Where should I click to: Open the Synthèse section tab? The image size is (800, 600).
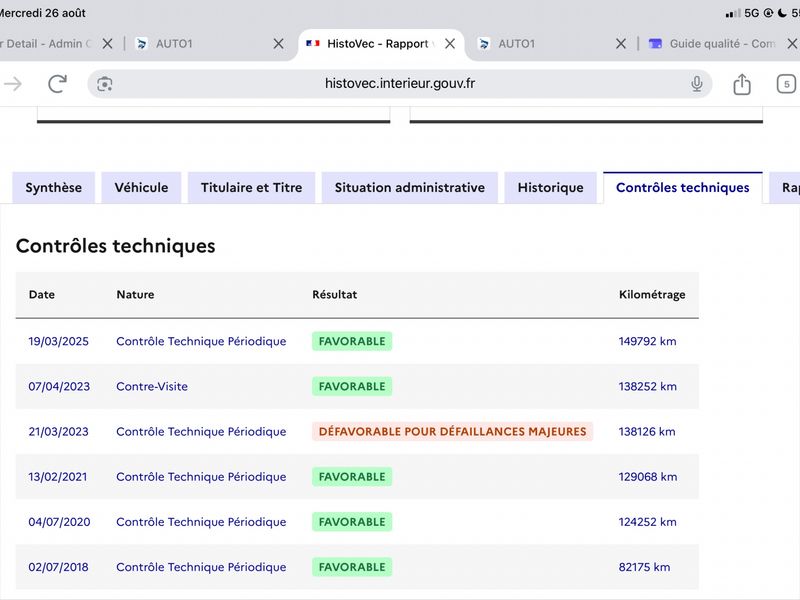pyautogui.click(x=54, y=188)
